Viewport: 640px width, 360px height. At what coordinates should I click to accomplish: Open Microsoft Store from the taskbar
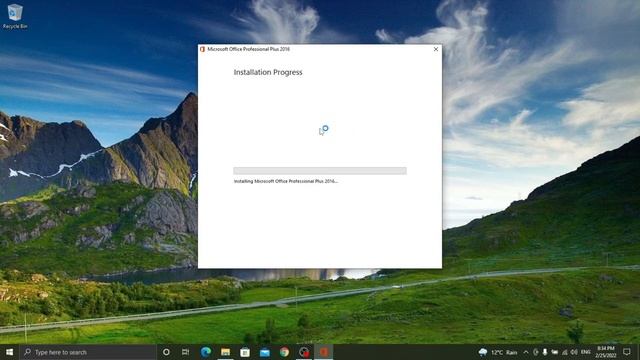[245, 352]
